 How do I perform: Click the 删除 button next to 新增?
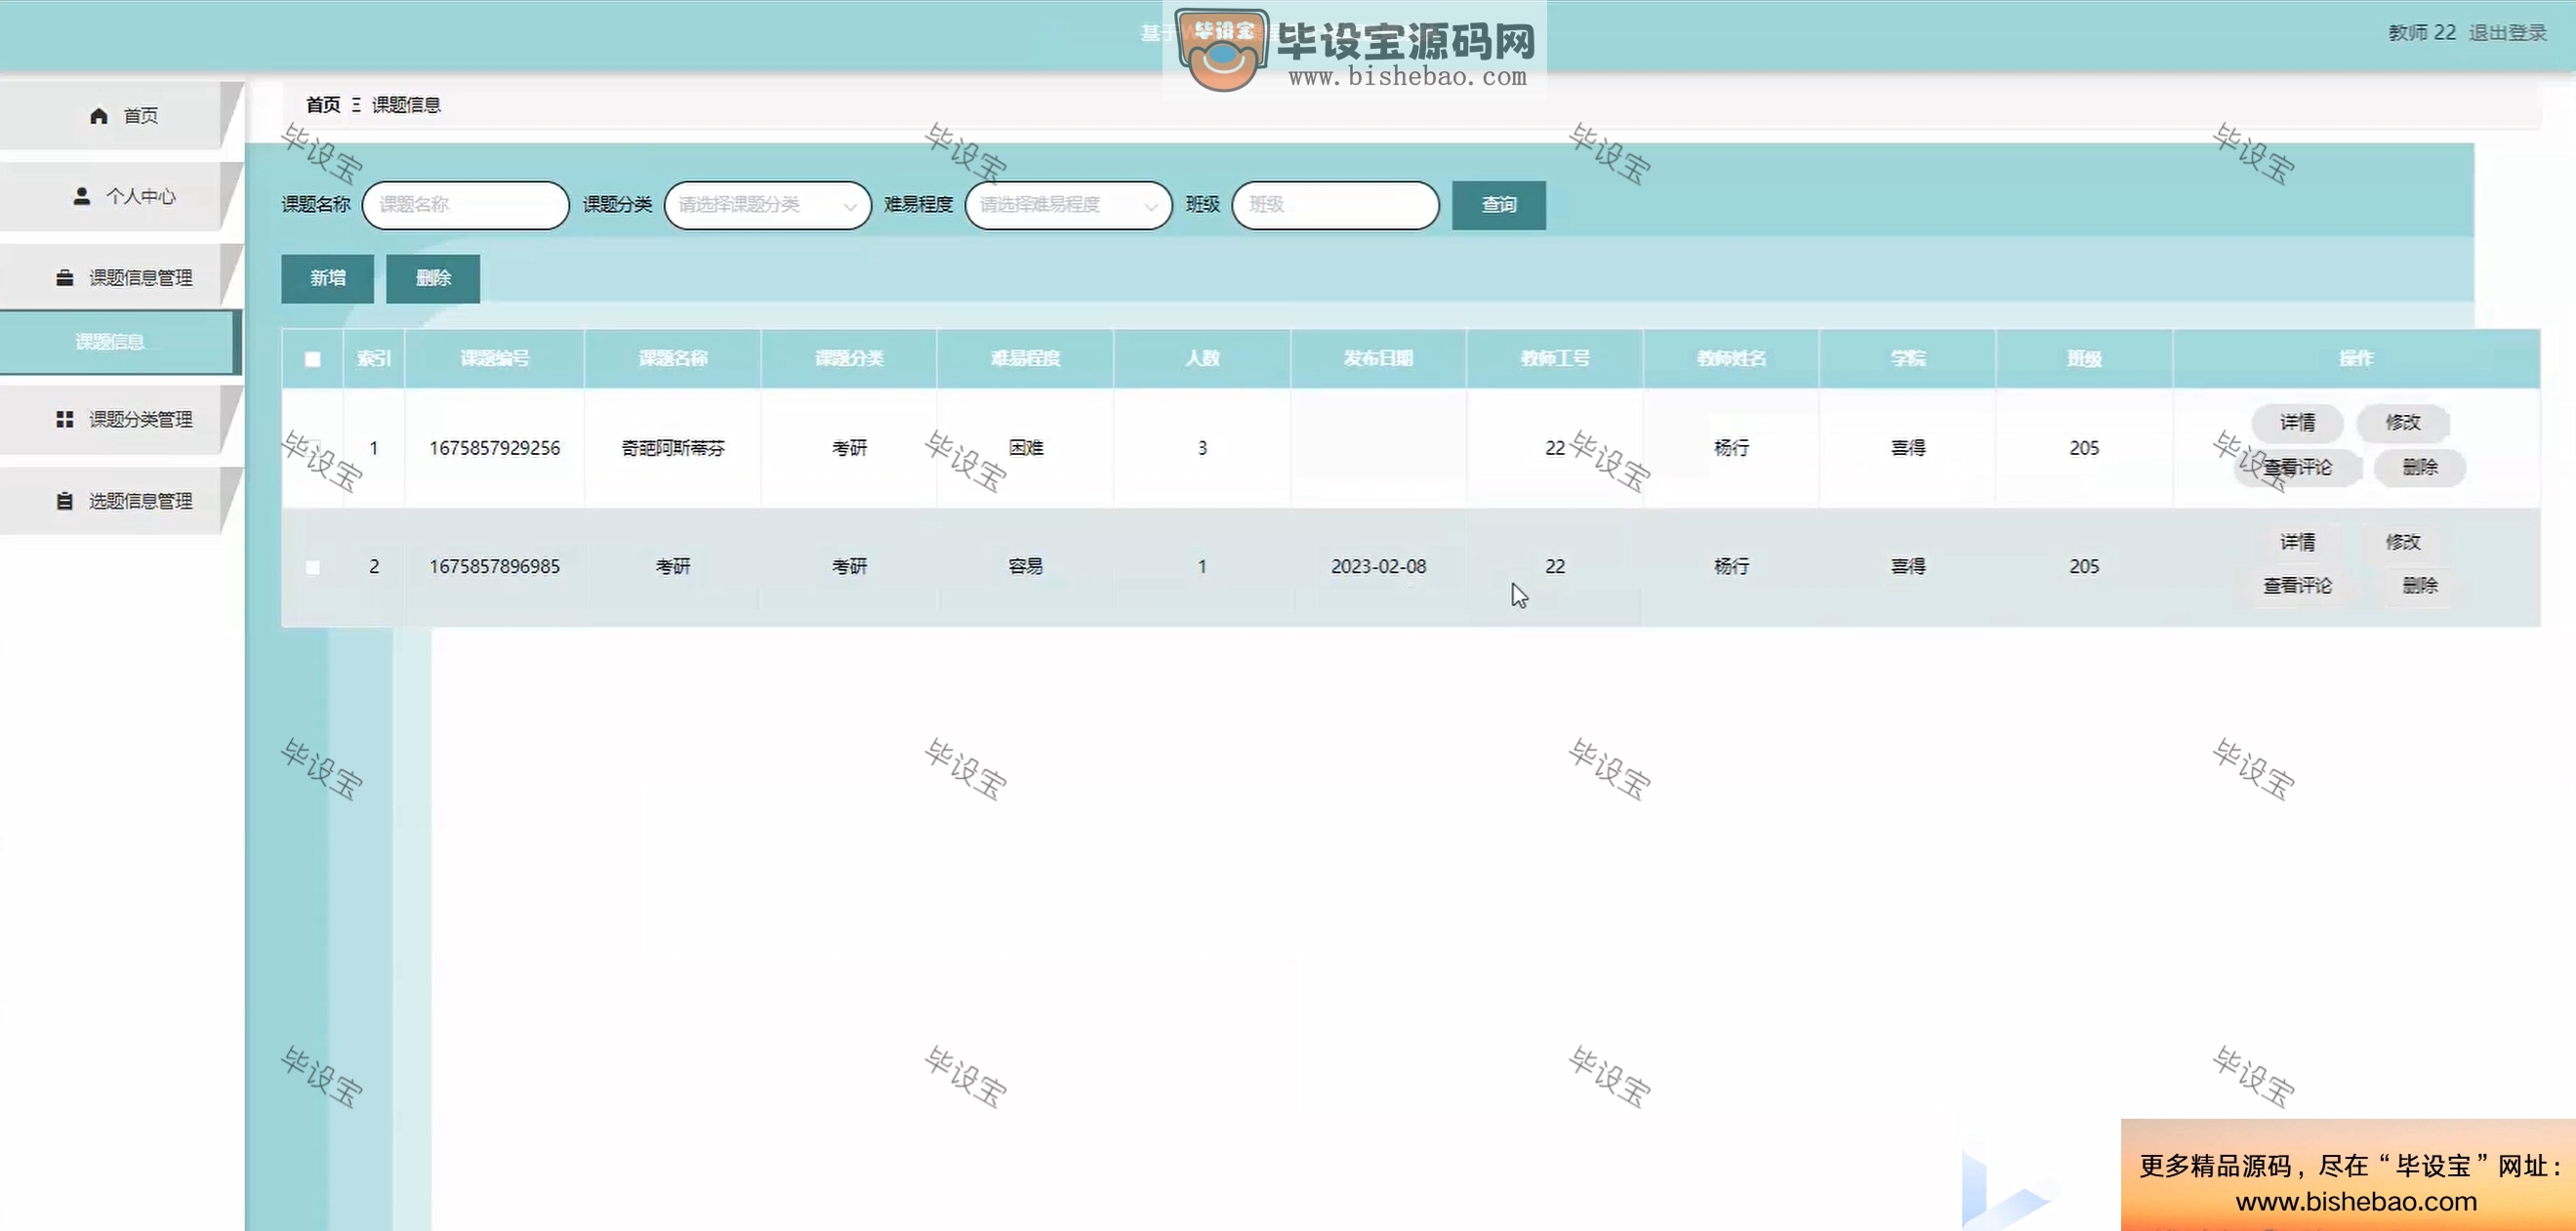pos(433,278)
